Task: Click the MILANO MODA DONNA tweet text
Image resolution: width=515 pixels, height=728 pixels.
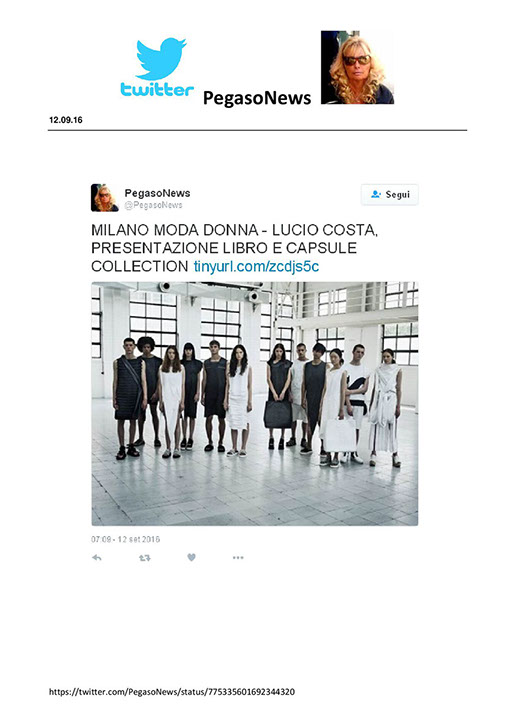Action: [235, 248]
